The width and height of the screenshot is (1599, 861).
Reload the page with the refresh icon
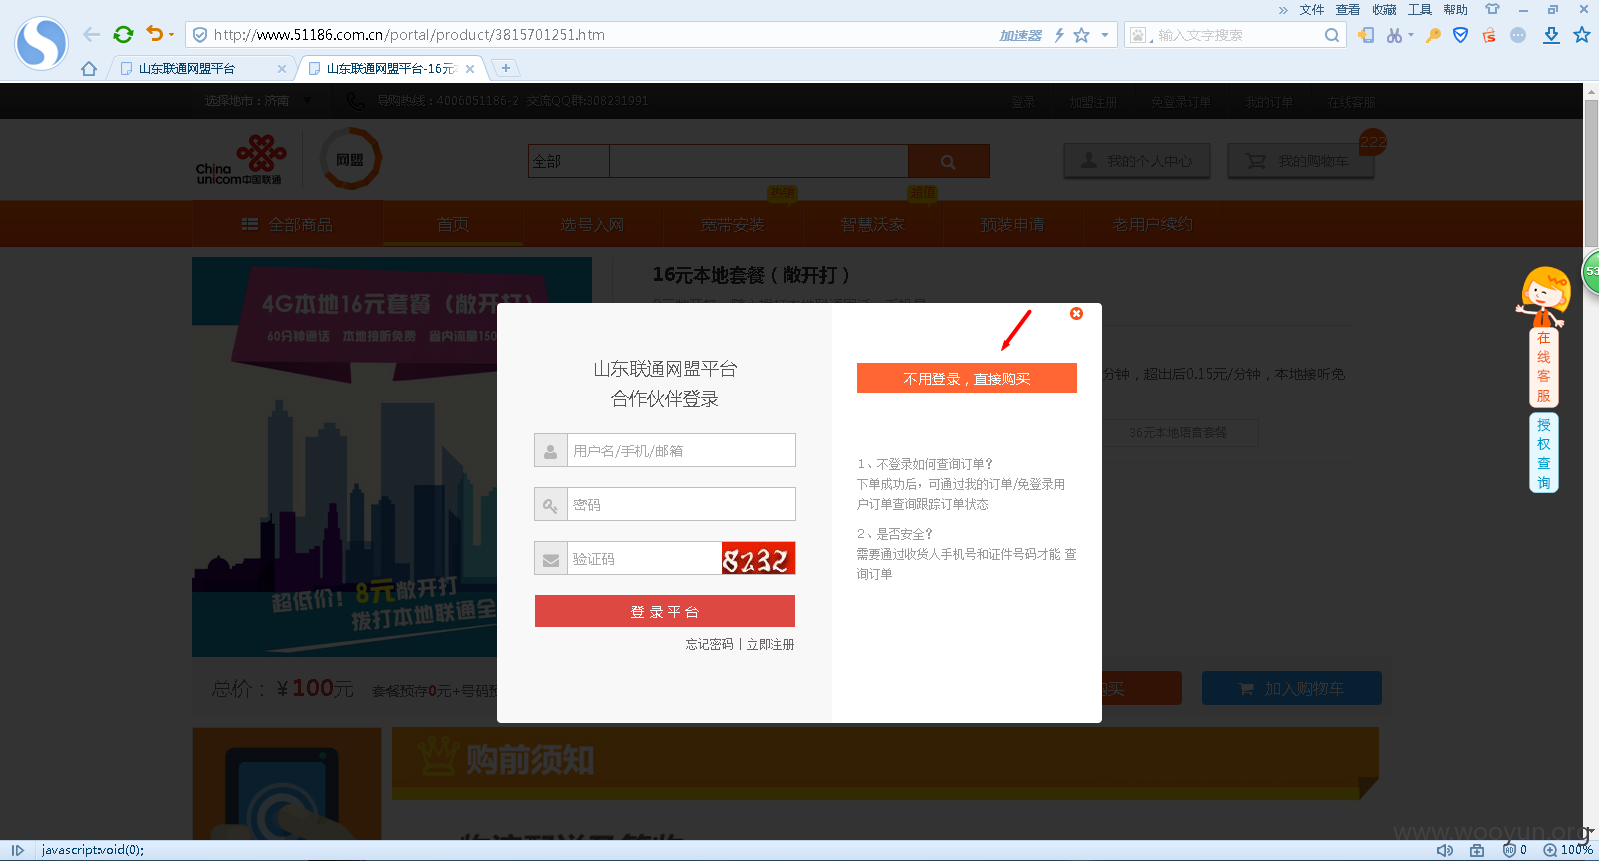(x=123, y=34)
